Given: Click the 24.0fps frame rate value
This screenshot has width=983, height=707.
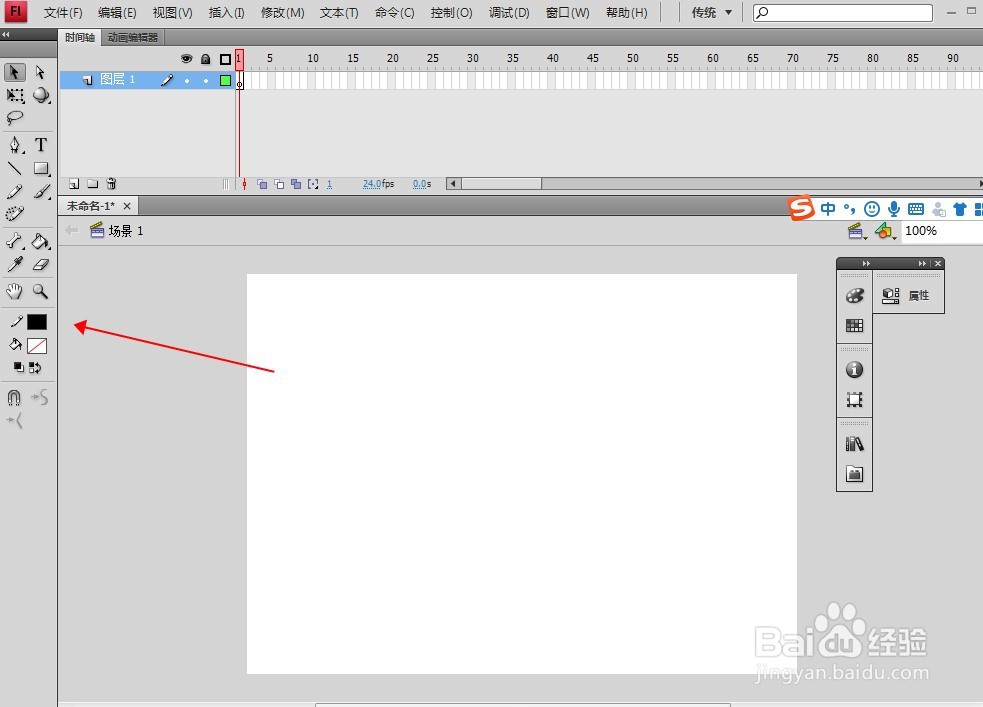Looking at the screenshot, I should 378,184.
